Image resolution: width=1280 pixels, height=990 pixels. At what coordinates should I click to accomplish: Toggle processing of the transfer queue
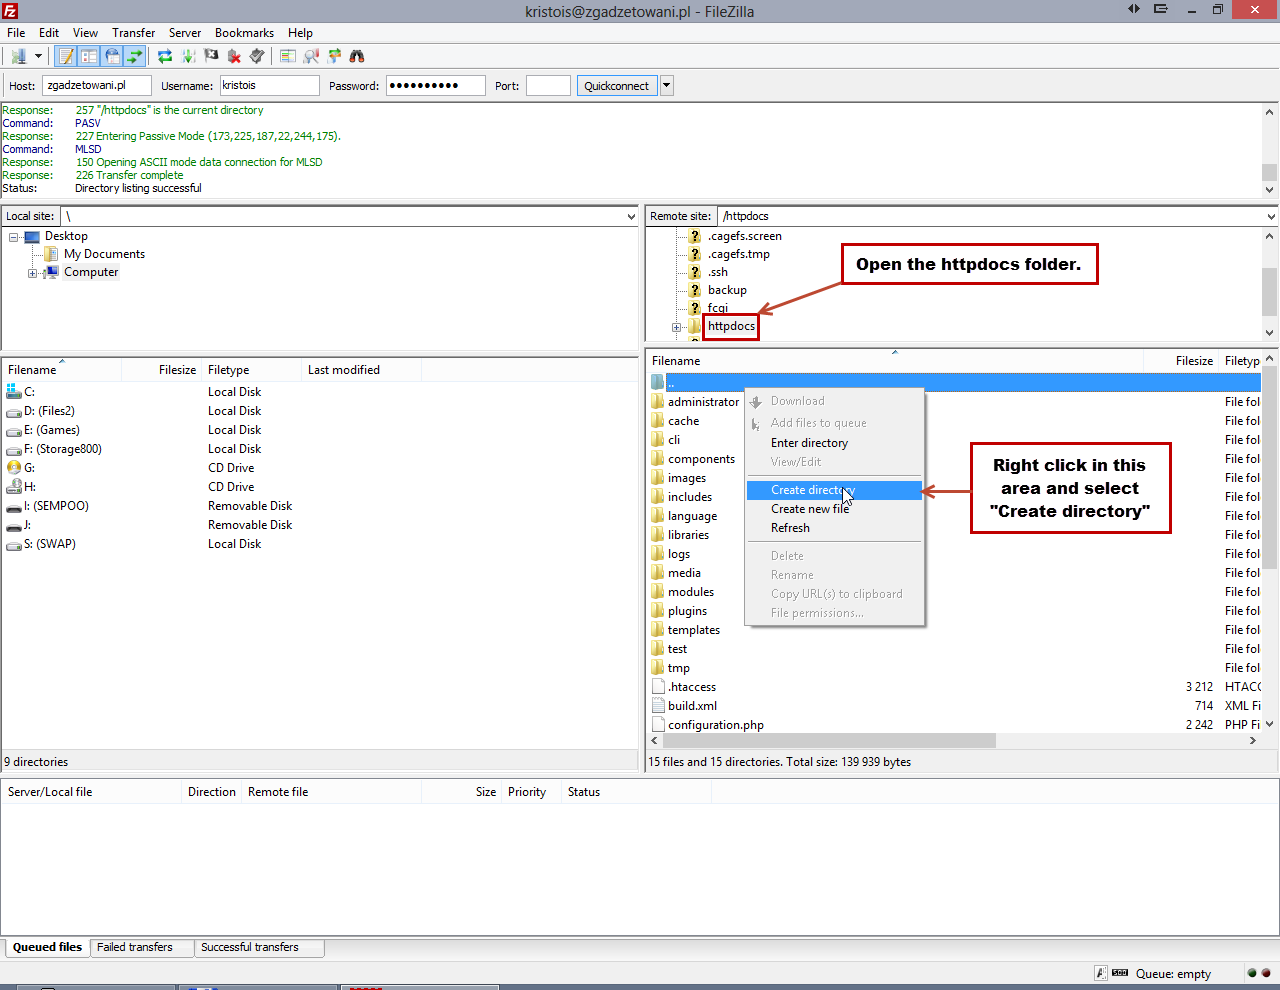pyautogui.click(x=188, y=57)
